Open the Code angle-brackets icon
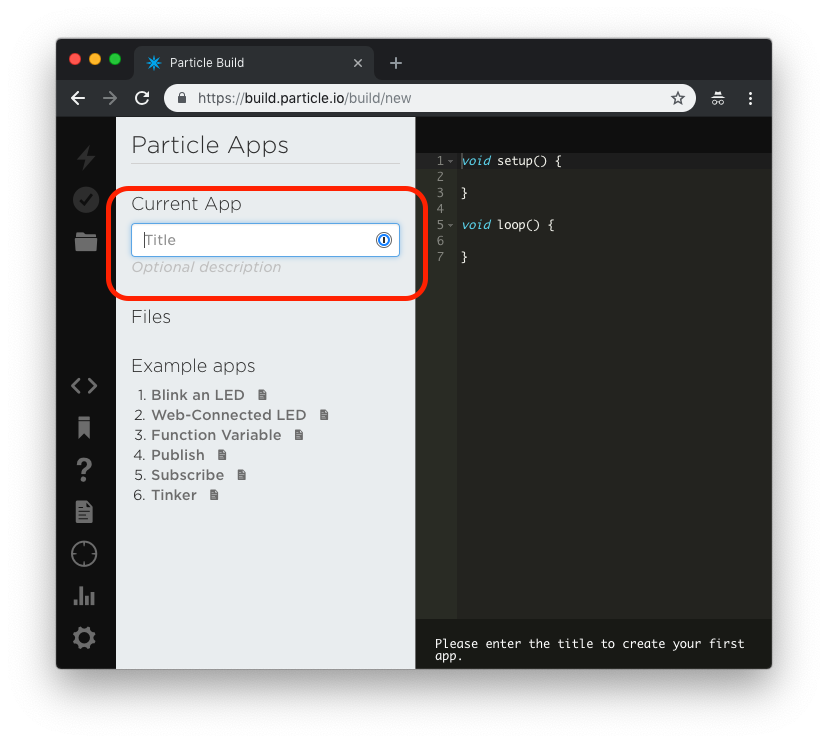Image resolution: width=828 pixels, height=743 pixels. (84, 386)
